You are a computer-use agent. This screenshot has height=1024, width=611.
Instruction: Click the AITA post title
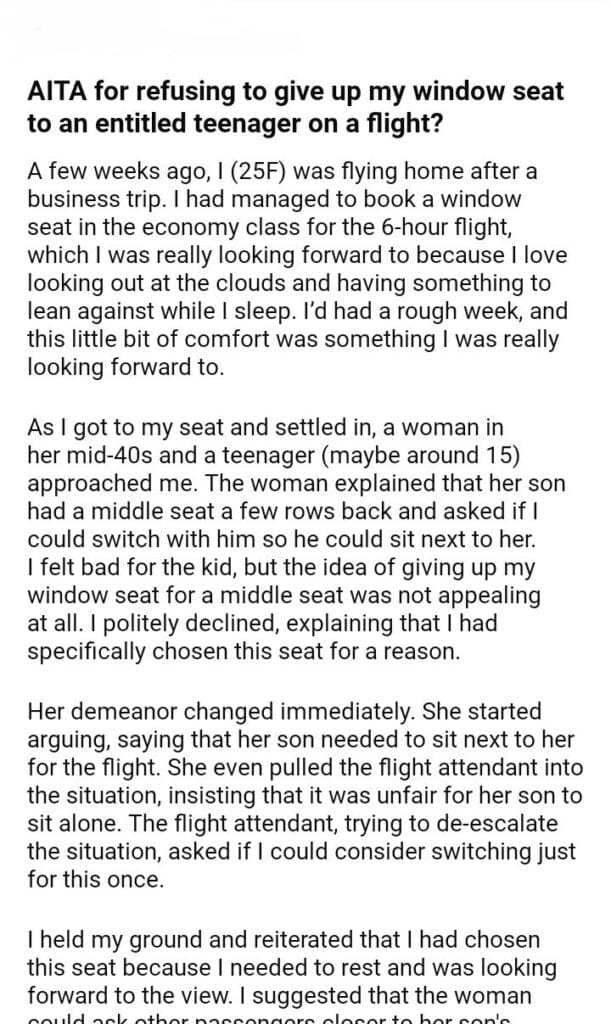click(x=295, y=107)
